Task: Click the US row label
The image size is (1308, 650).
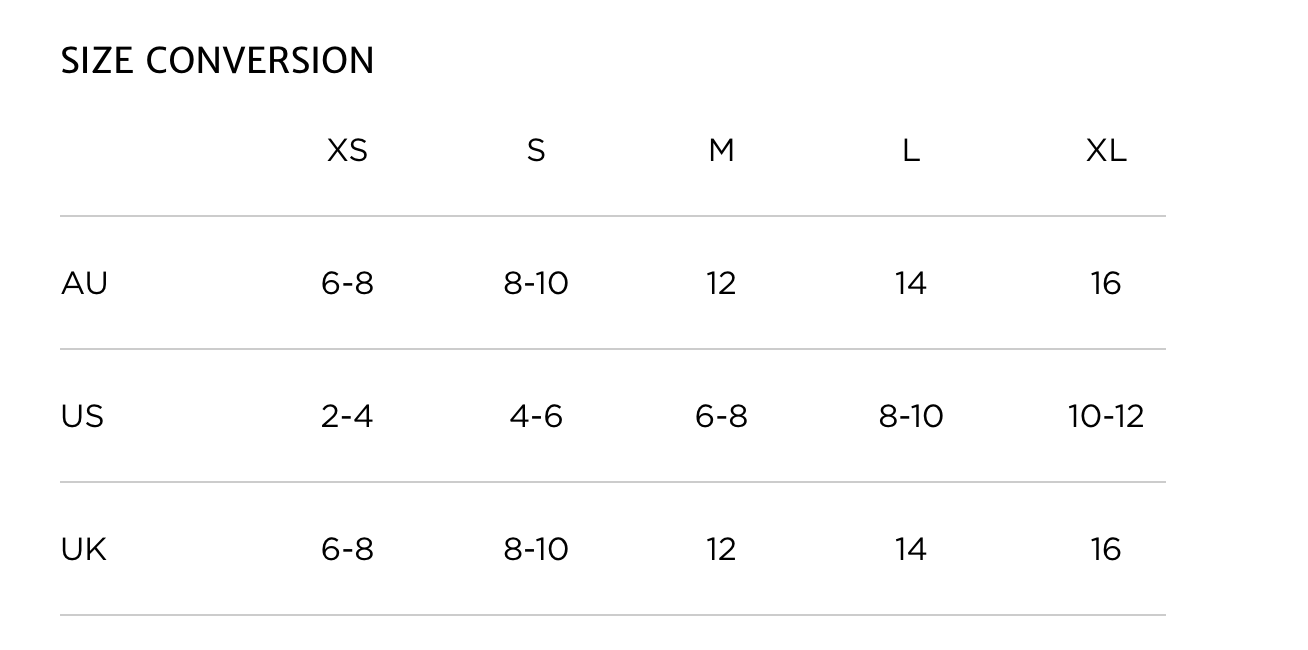Action: (x=82, y=416)
